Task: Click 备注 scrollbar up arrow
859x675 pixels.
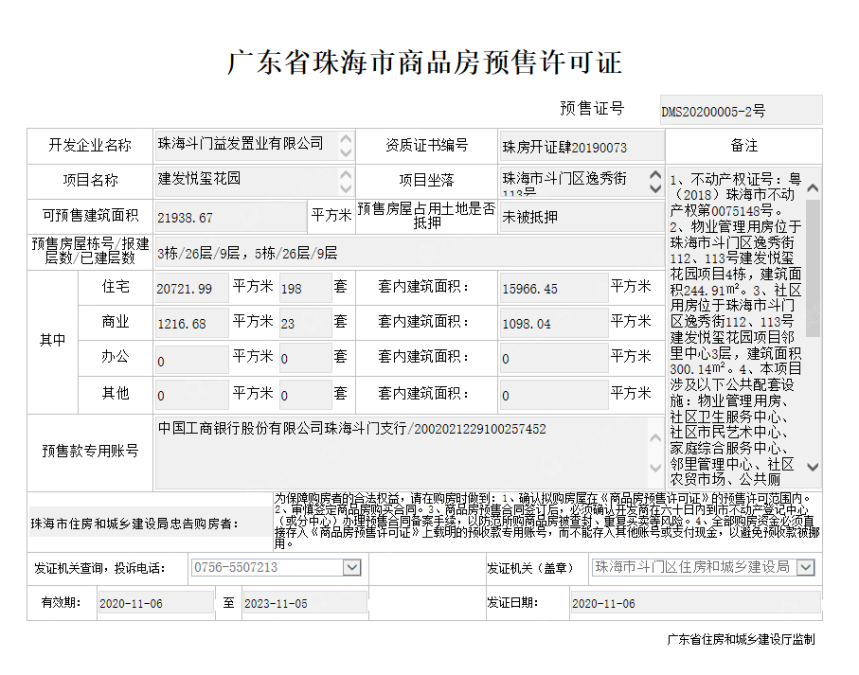Action: click(x=813, y=188)
